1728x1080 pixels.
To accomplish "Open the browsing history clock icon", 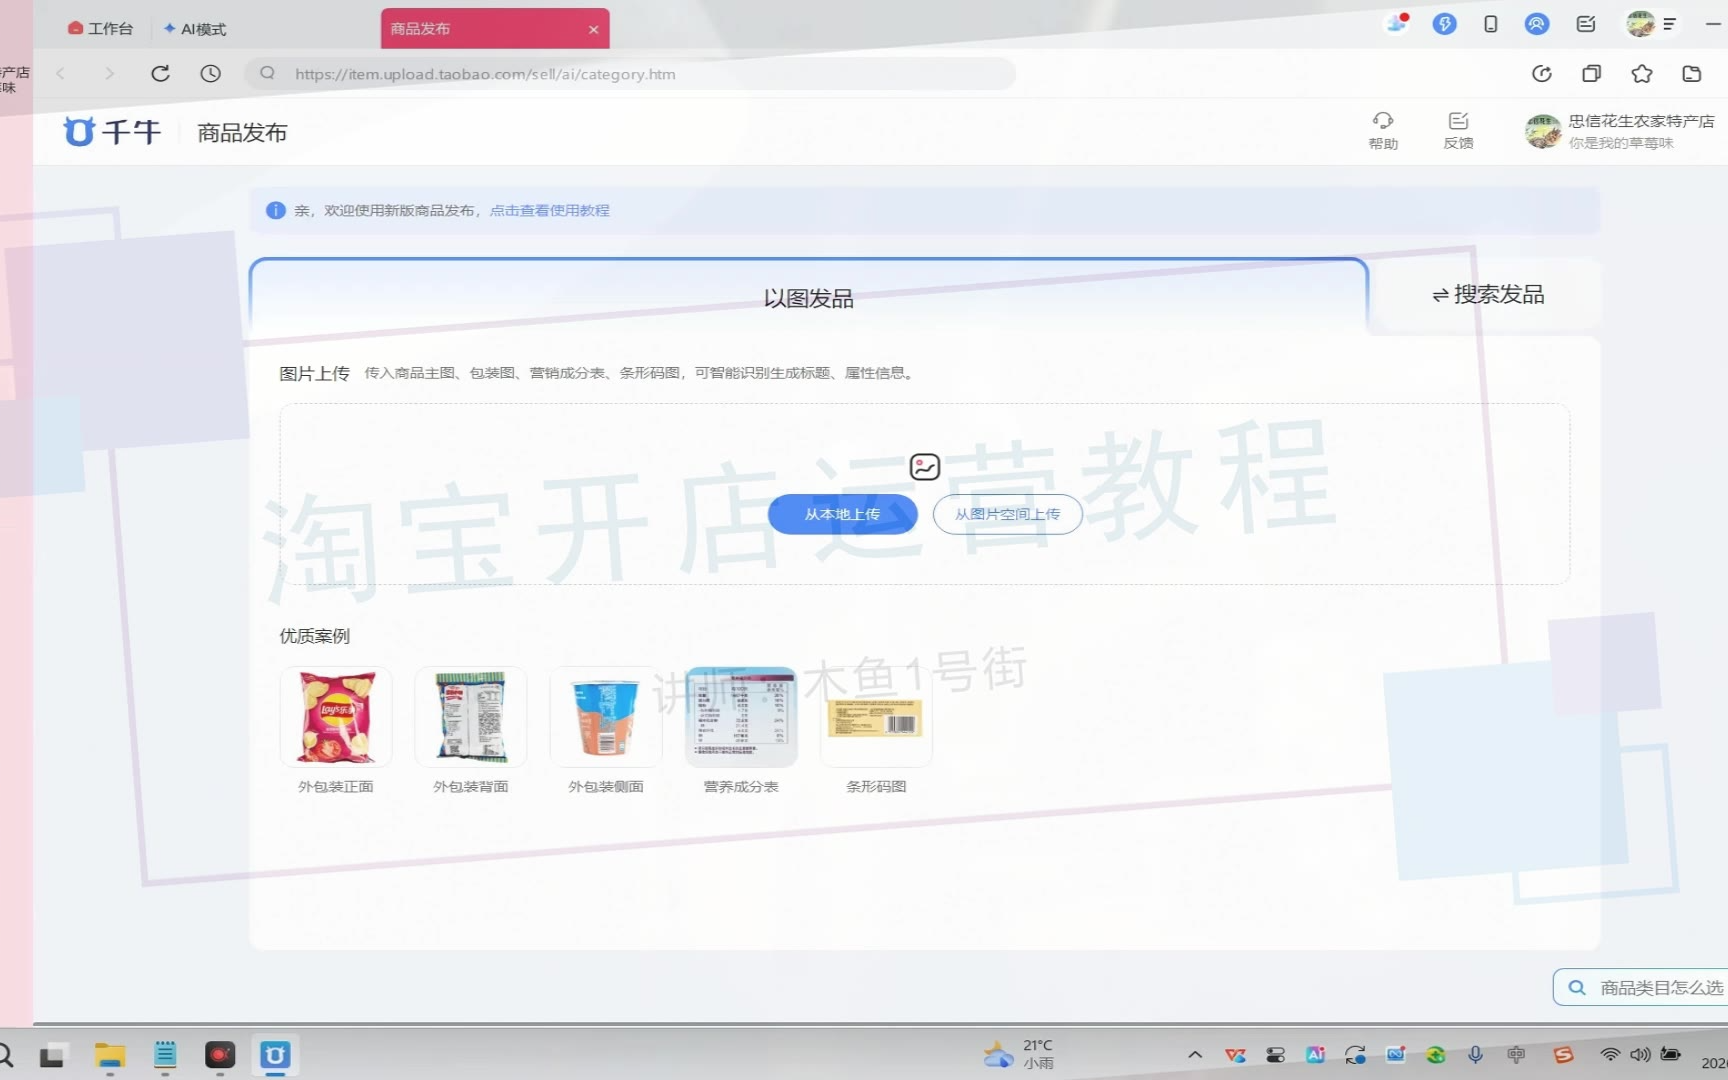I will (210, 73).
